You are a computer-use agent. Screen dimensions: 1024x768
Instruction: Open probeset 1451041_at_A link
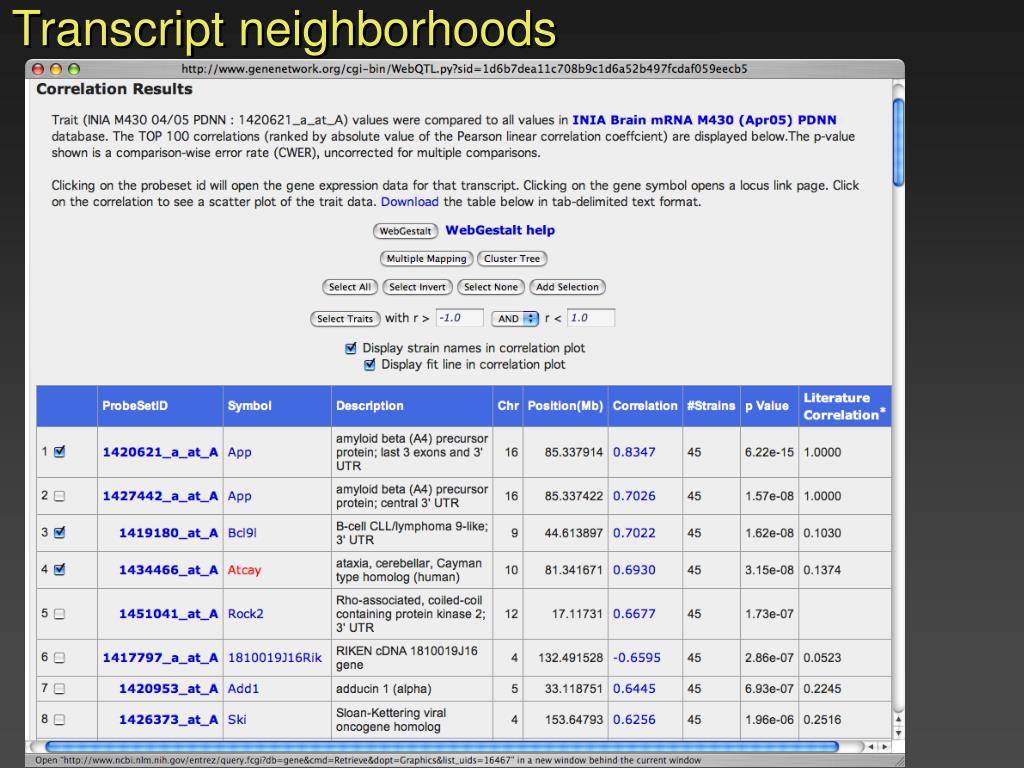(x=168, y=614)
